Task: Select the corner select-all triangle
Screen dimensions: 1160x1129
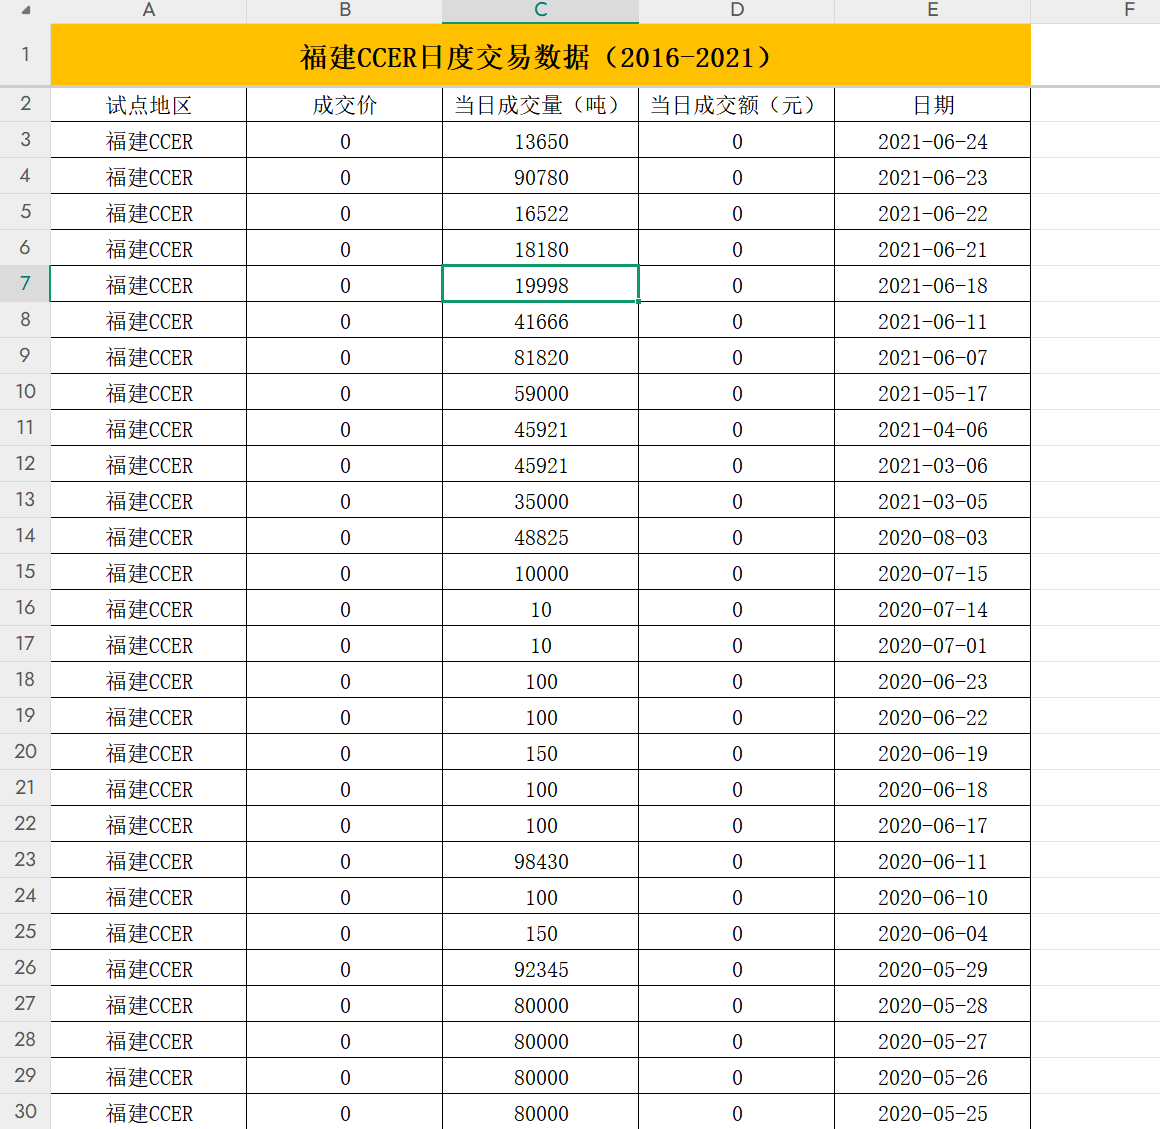Action: [26, 10]
